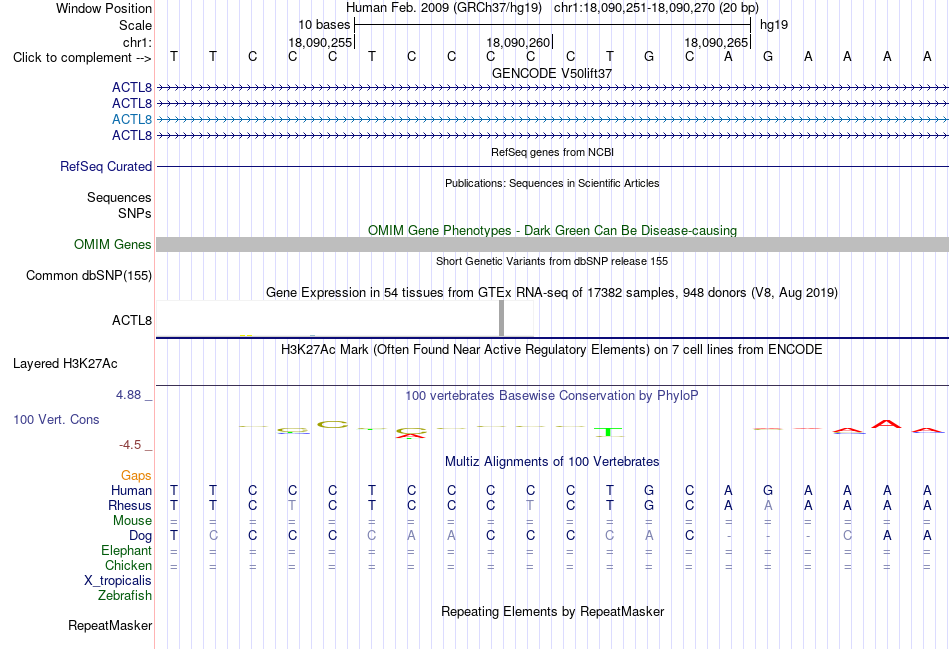Click the OMIM Gene Phenotypes green title
This screenshot has width=950, height=649.
coord(552,230)
